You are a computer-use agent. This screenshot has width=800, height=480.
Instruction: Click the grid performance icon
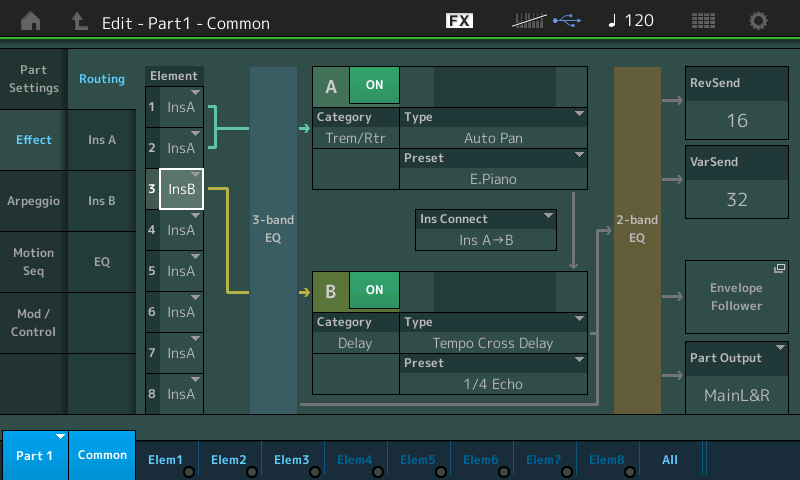(703, 21)
